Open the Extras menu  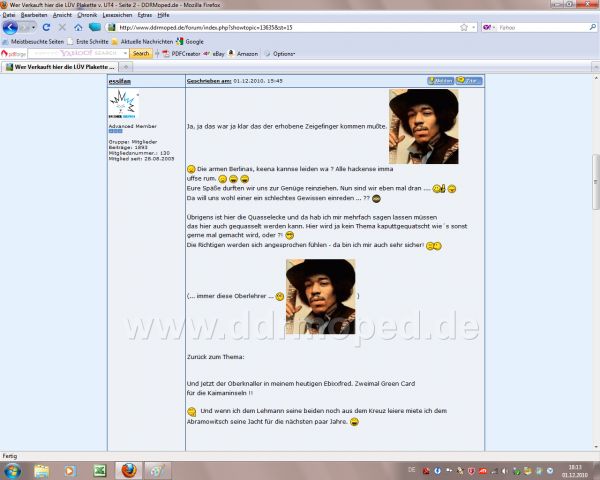[142, 15]
